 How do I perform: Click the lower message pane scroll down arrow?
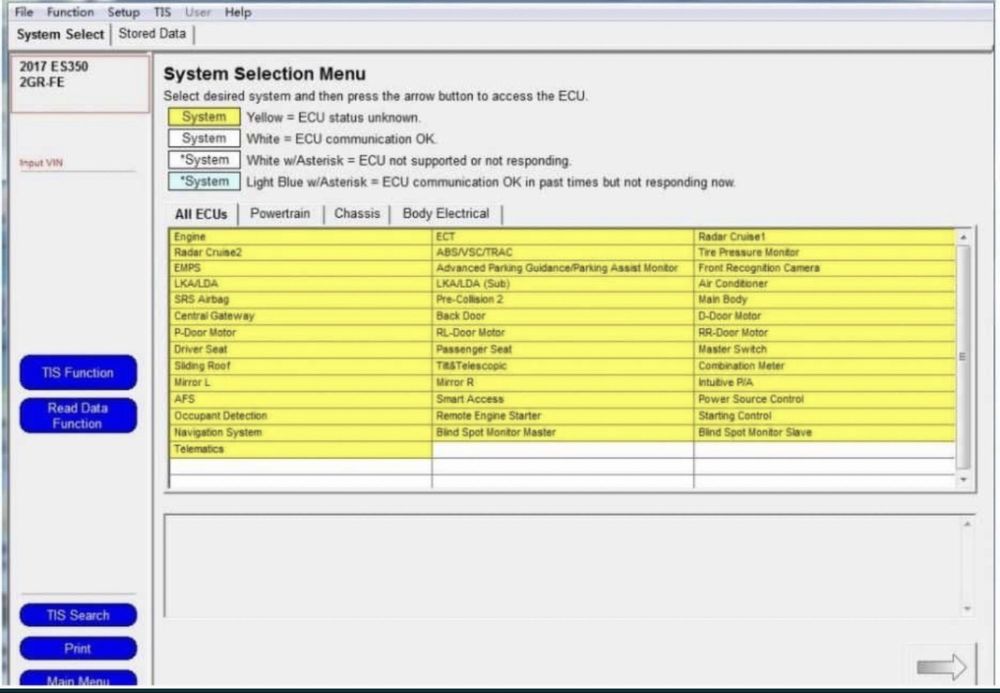point(967,609)
